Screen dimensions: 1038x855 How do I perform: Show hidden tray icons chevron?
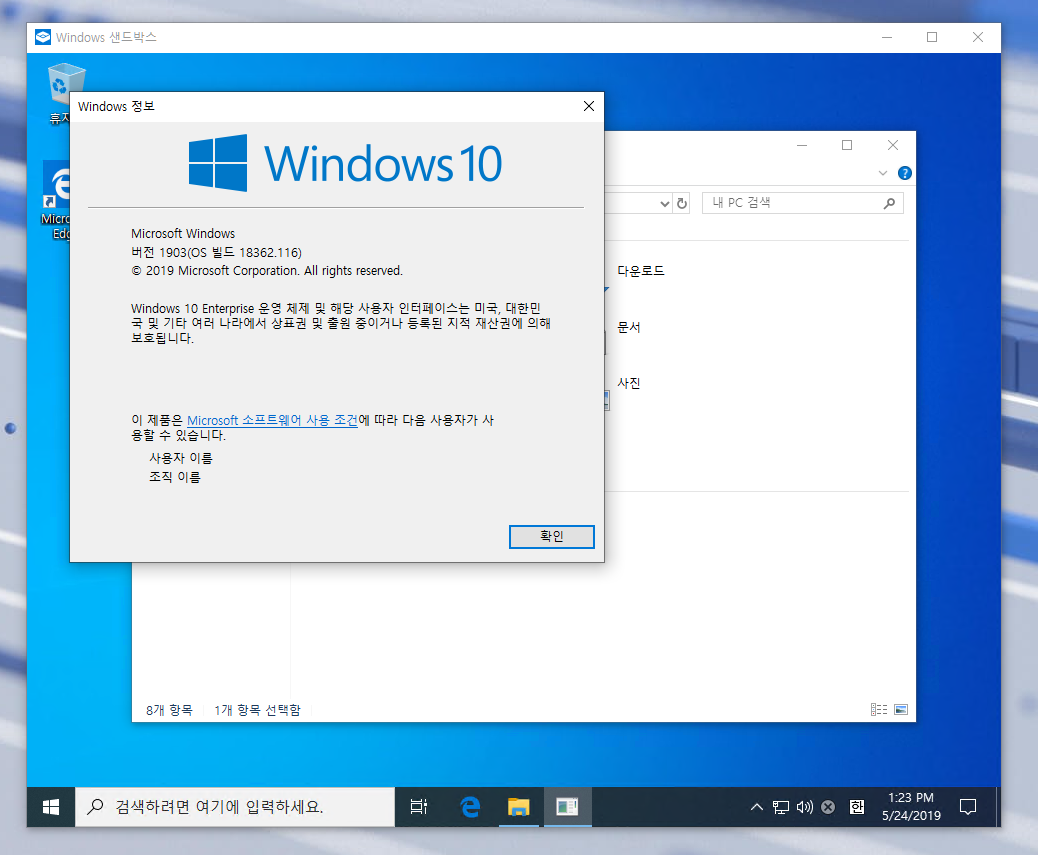pos(756,807)
